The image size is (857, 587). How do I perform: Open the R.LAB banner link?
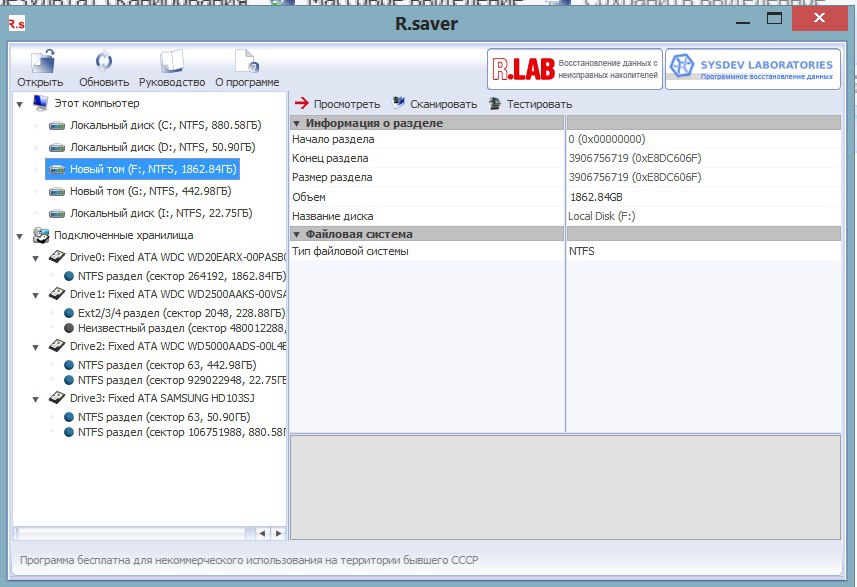573,69
